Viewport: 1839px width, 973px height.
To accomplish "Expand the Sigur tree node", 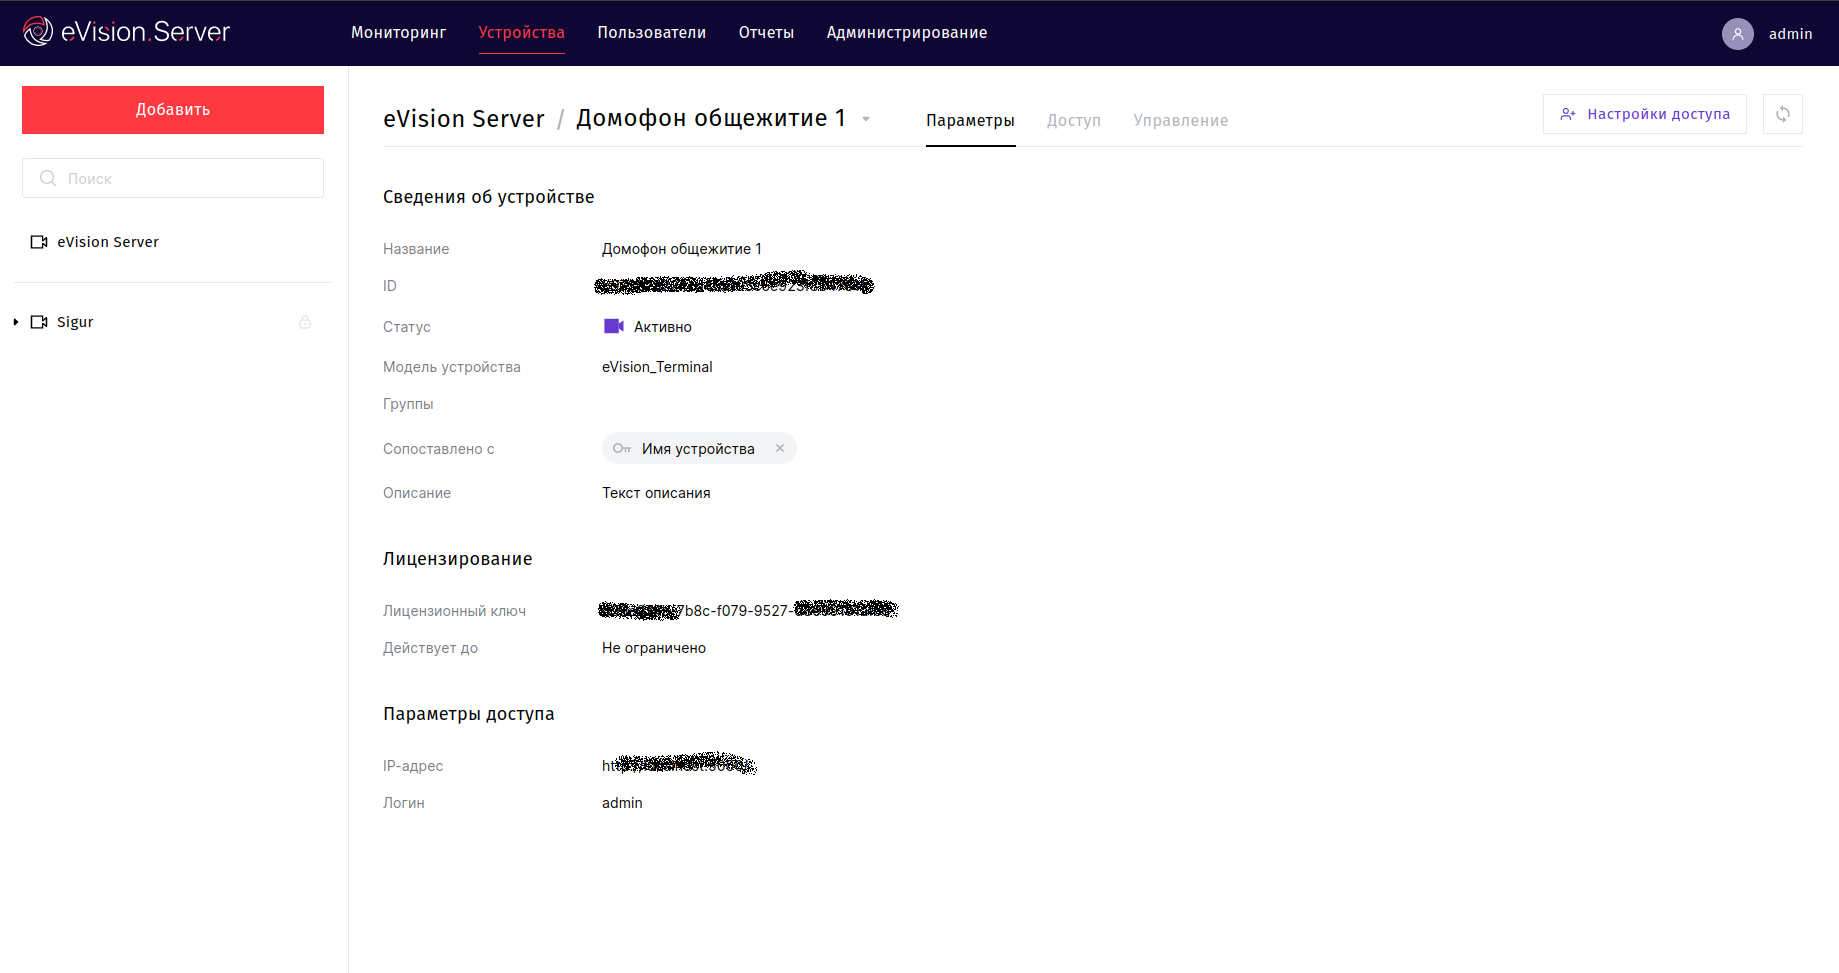I will [x=16, y=322].
